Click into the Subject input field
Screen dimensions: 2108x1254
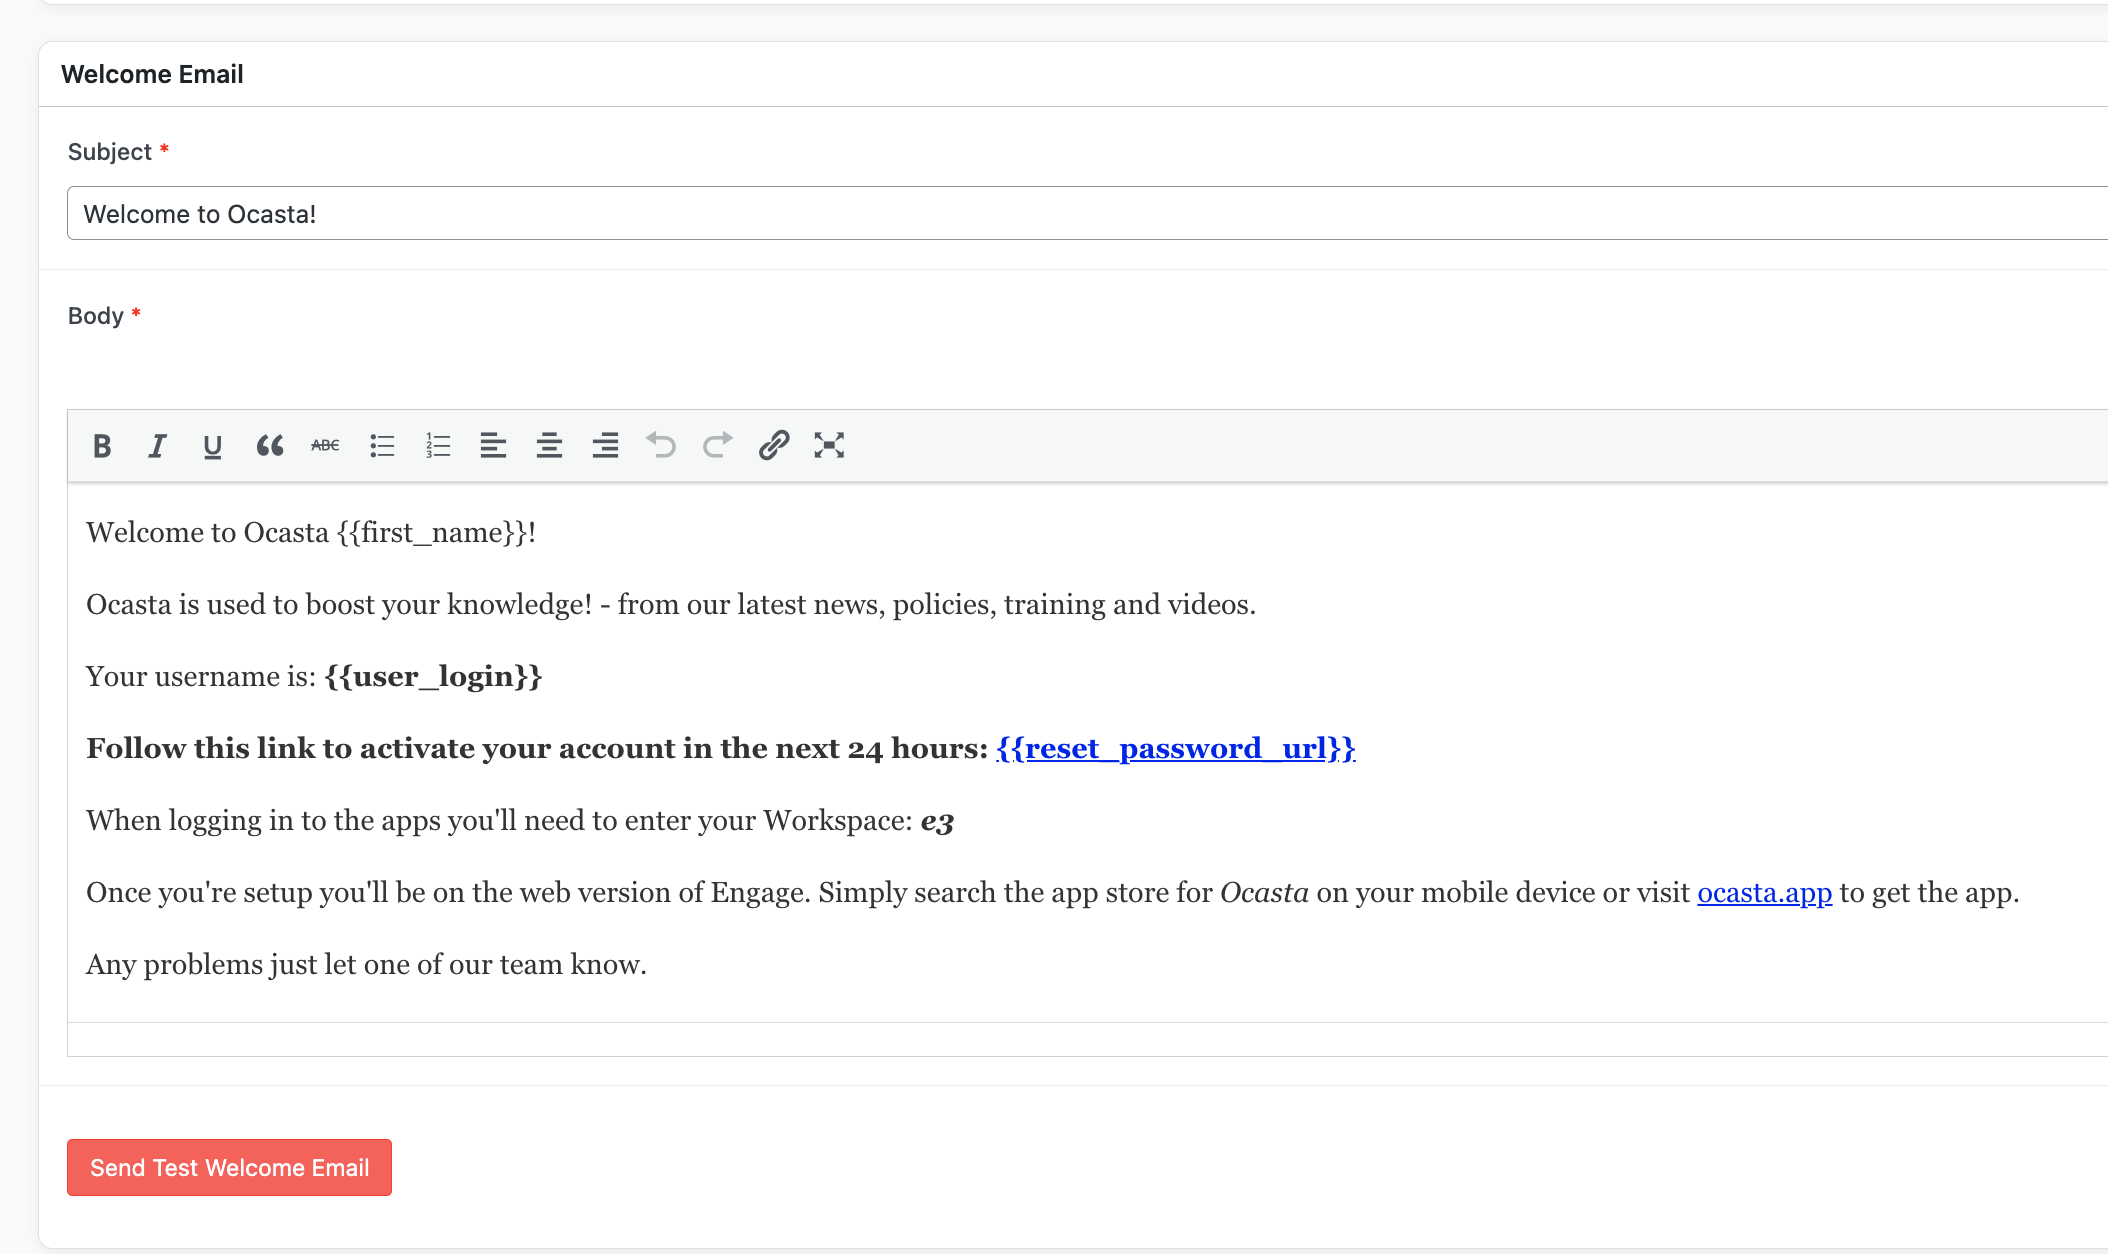[x=1000, y=214]
